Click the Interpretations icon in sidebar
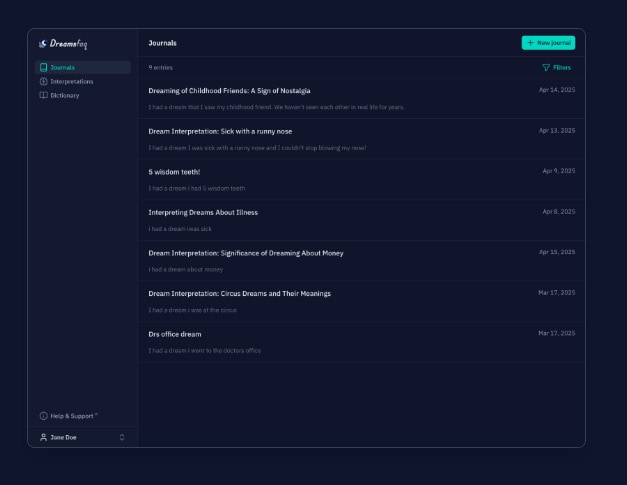The width and height of the screenshot is (627, 485). 43,82
